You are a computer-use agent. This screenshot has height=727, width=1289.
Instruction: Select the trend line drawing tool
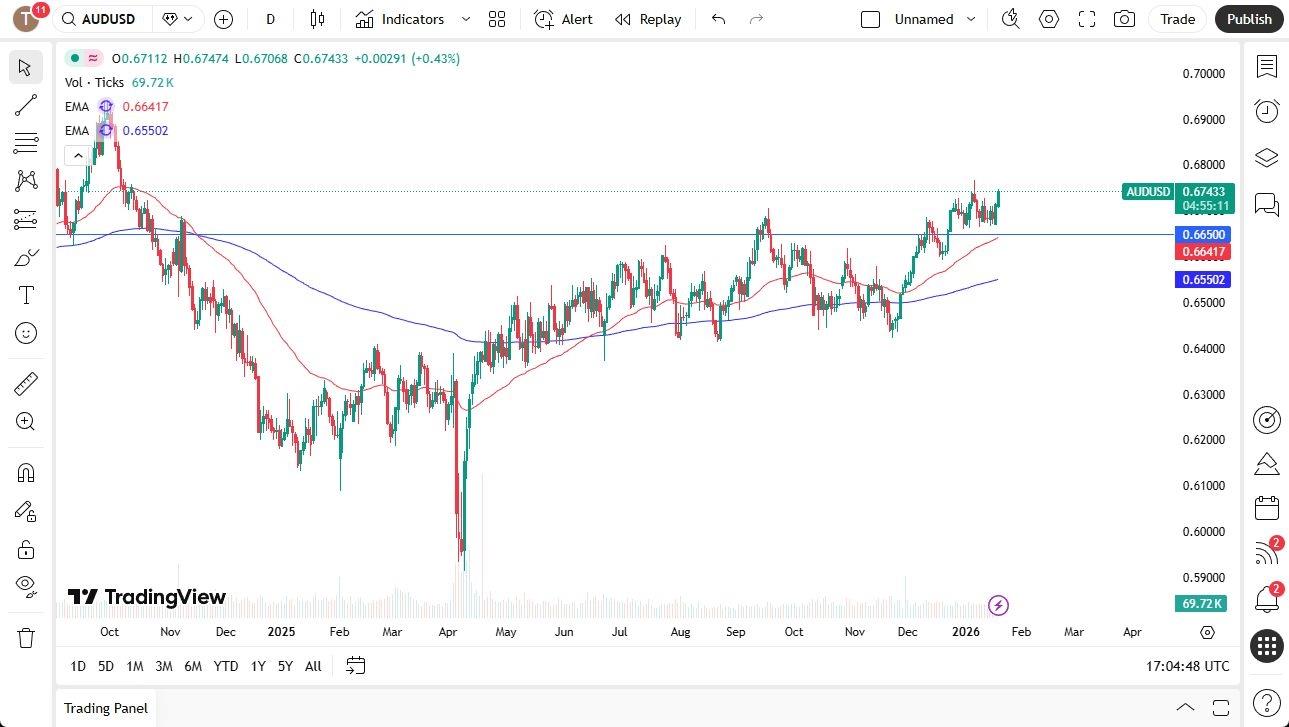pos(25,105)
